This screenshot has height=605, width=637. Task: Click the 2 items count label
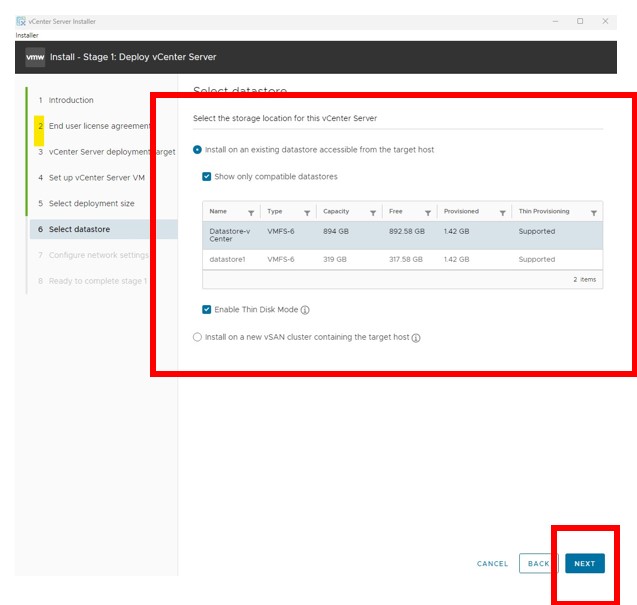pos(585,280)
